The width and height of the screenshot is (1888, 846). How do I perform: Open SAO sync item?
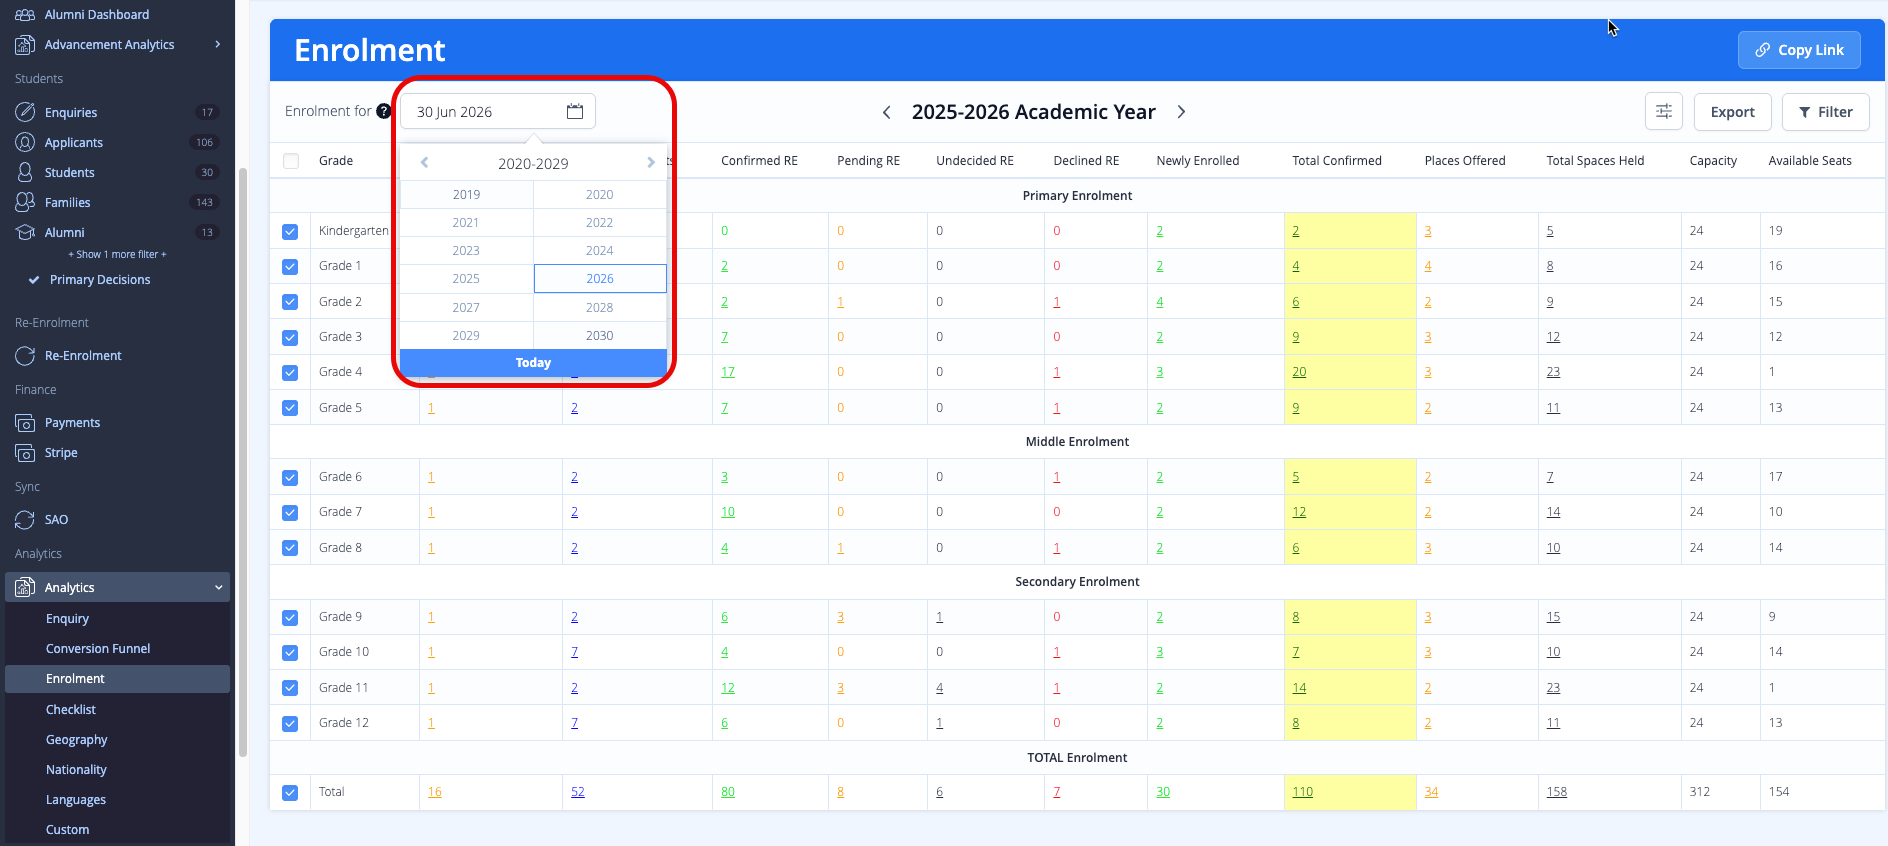tap(56, 520)
